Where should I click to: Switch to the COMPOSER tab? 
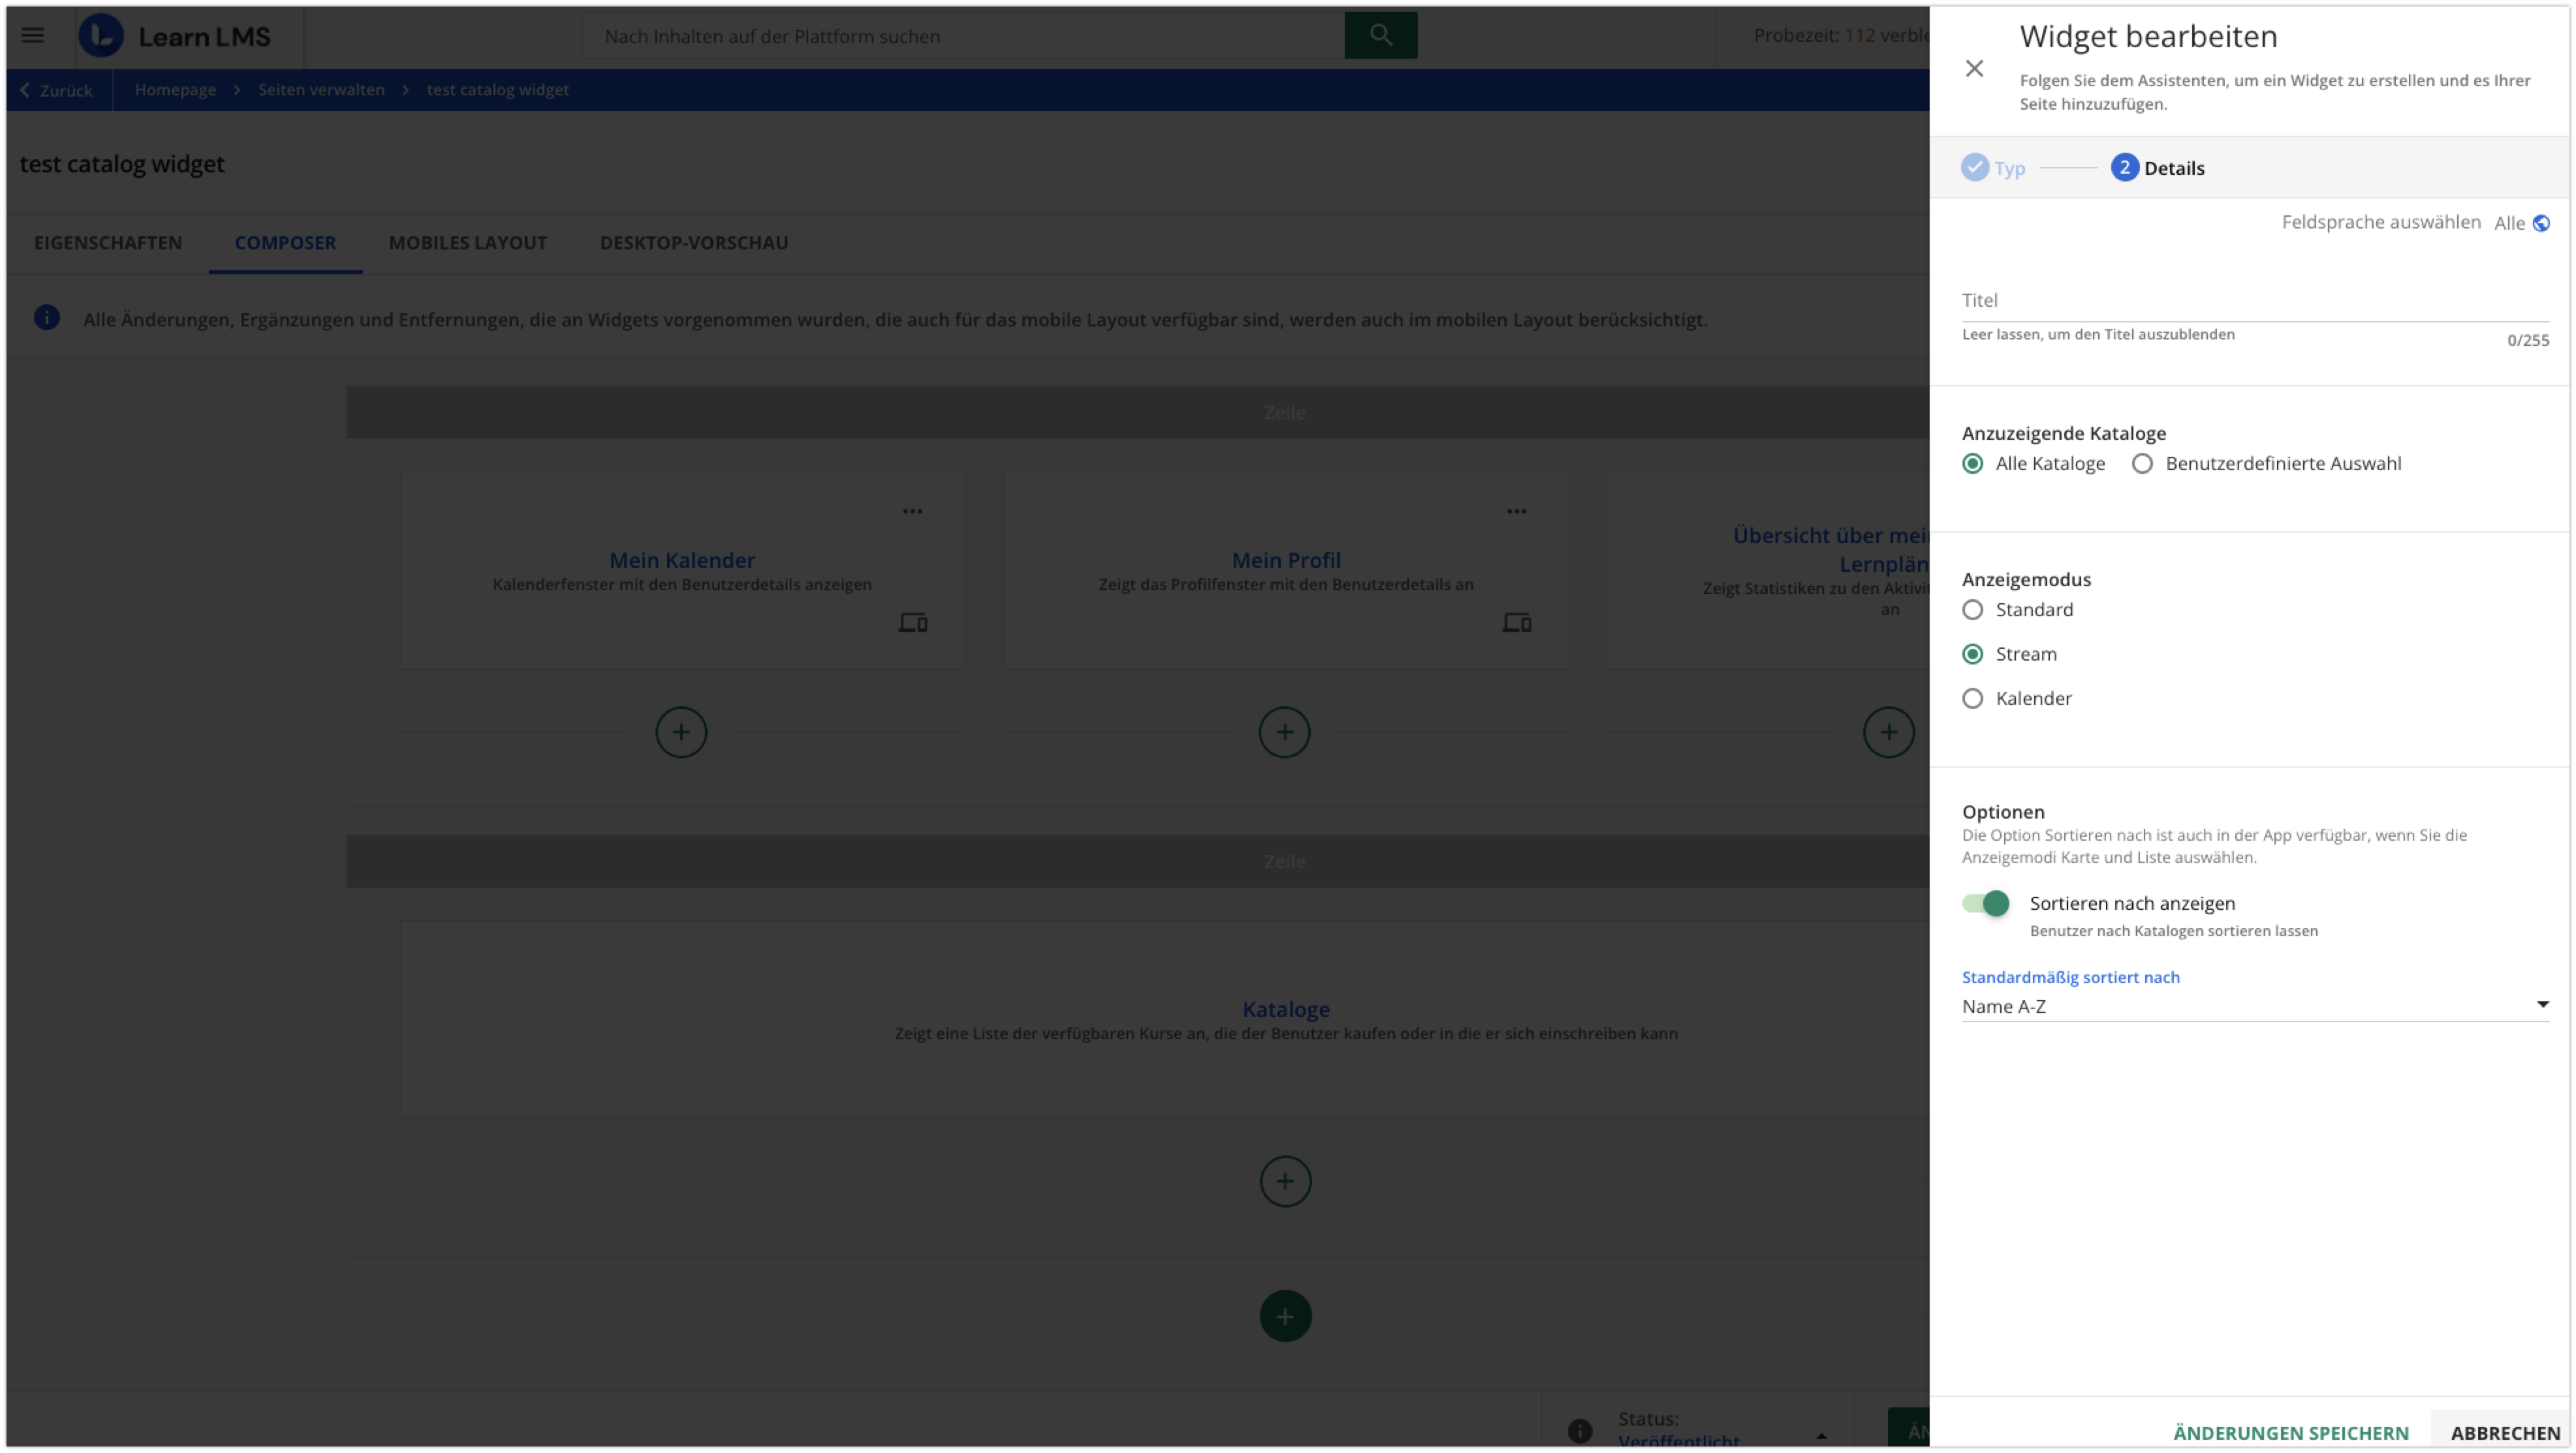[x=285, y=243]
